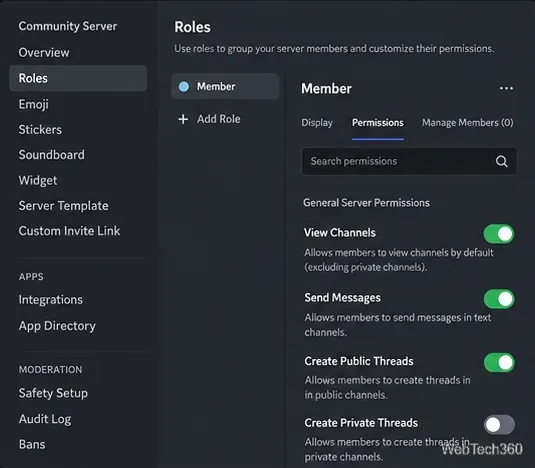Click the Send Messages permission title
Screen dimensions: 535x468
click(x=343, y=298)
